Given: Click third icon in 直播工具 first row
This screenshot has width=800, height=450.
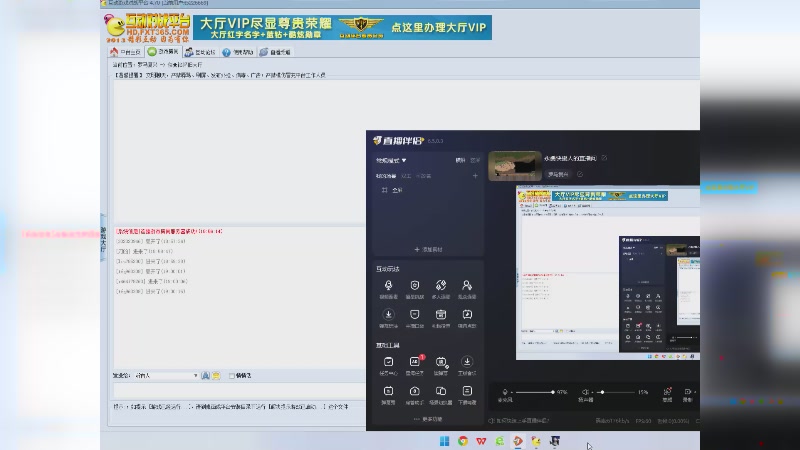Looking at the screenshot, I should pos(441,362).
